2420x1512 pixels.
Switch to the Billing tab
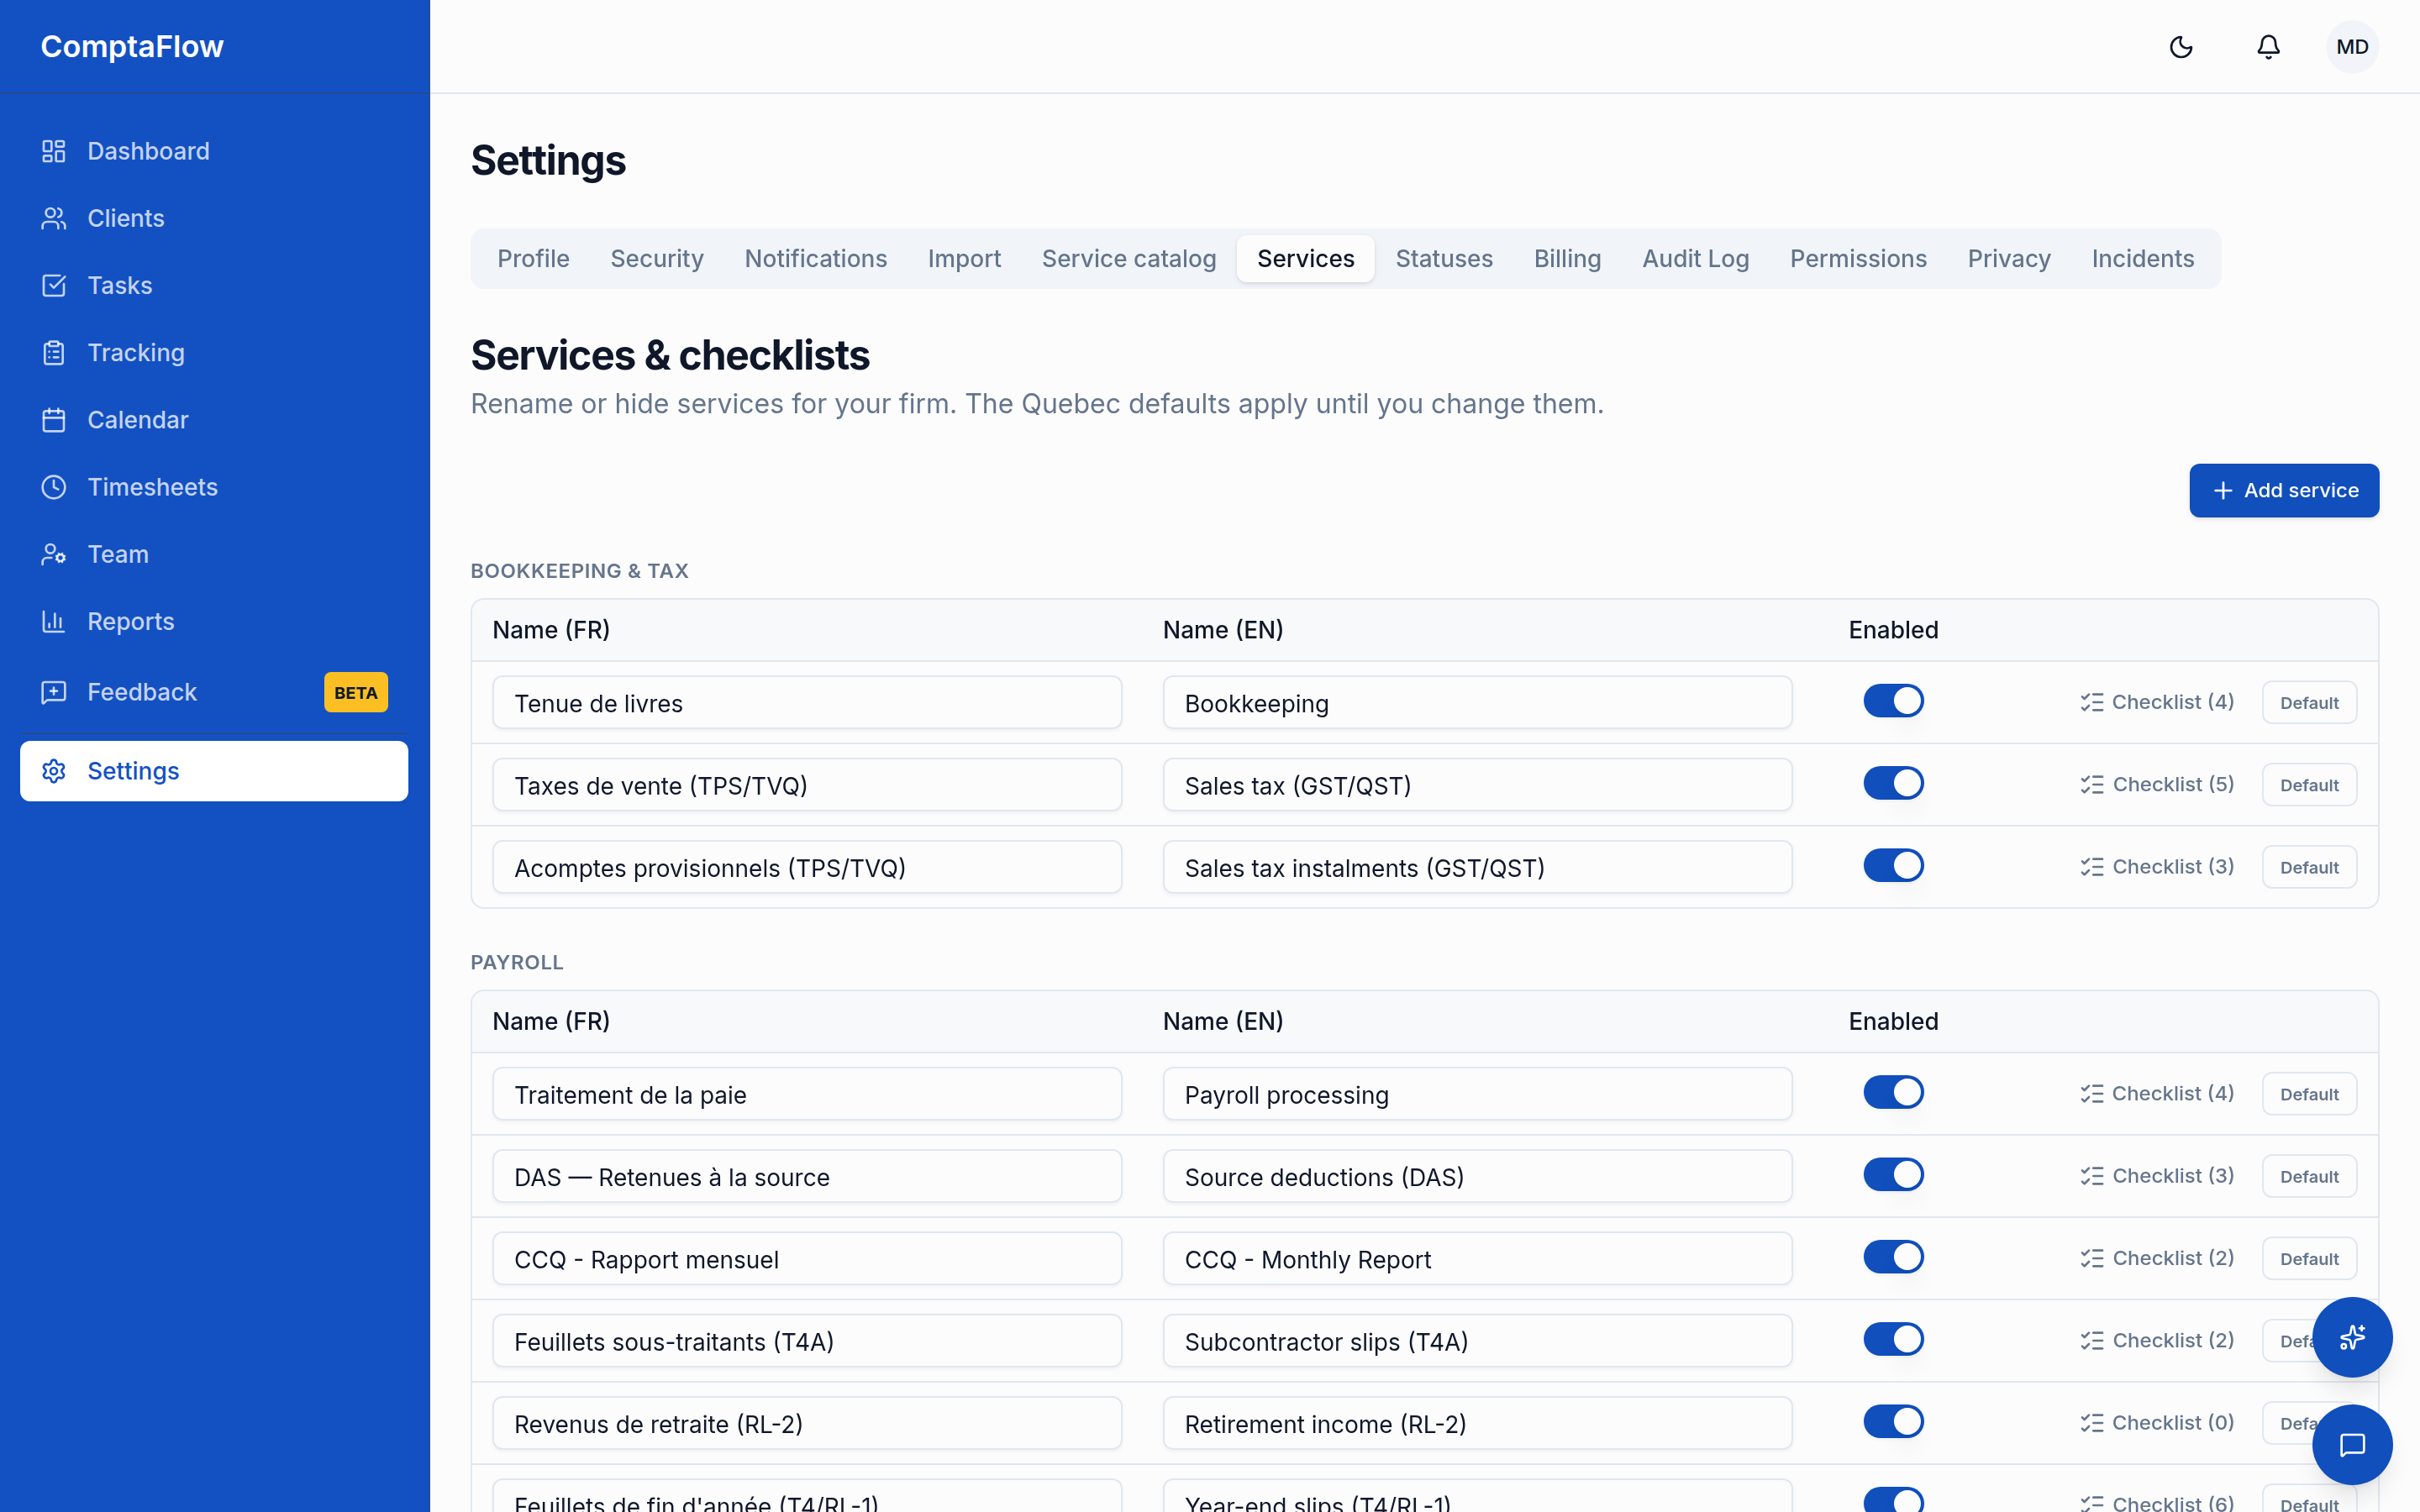[x=1567, y=259]
